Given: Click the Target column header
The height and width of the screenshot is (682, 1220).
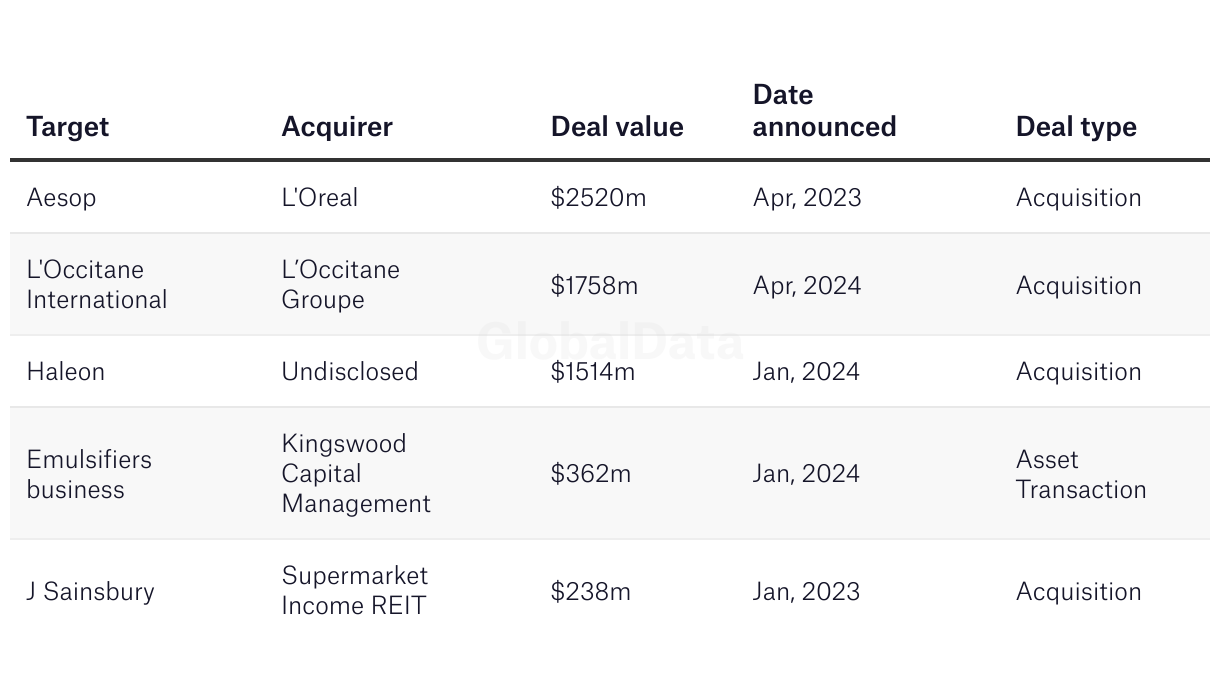Looking at the screenshot, I should (67, 127).
